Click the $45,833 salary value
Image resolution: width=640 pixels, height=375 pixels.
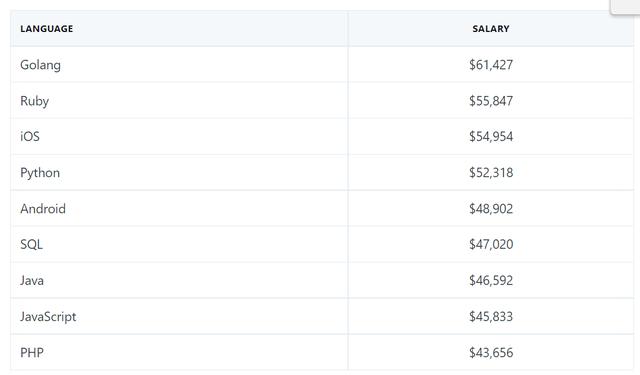coord(491,316)
